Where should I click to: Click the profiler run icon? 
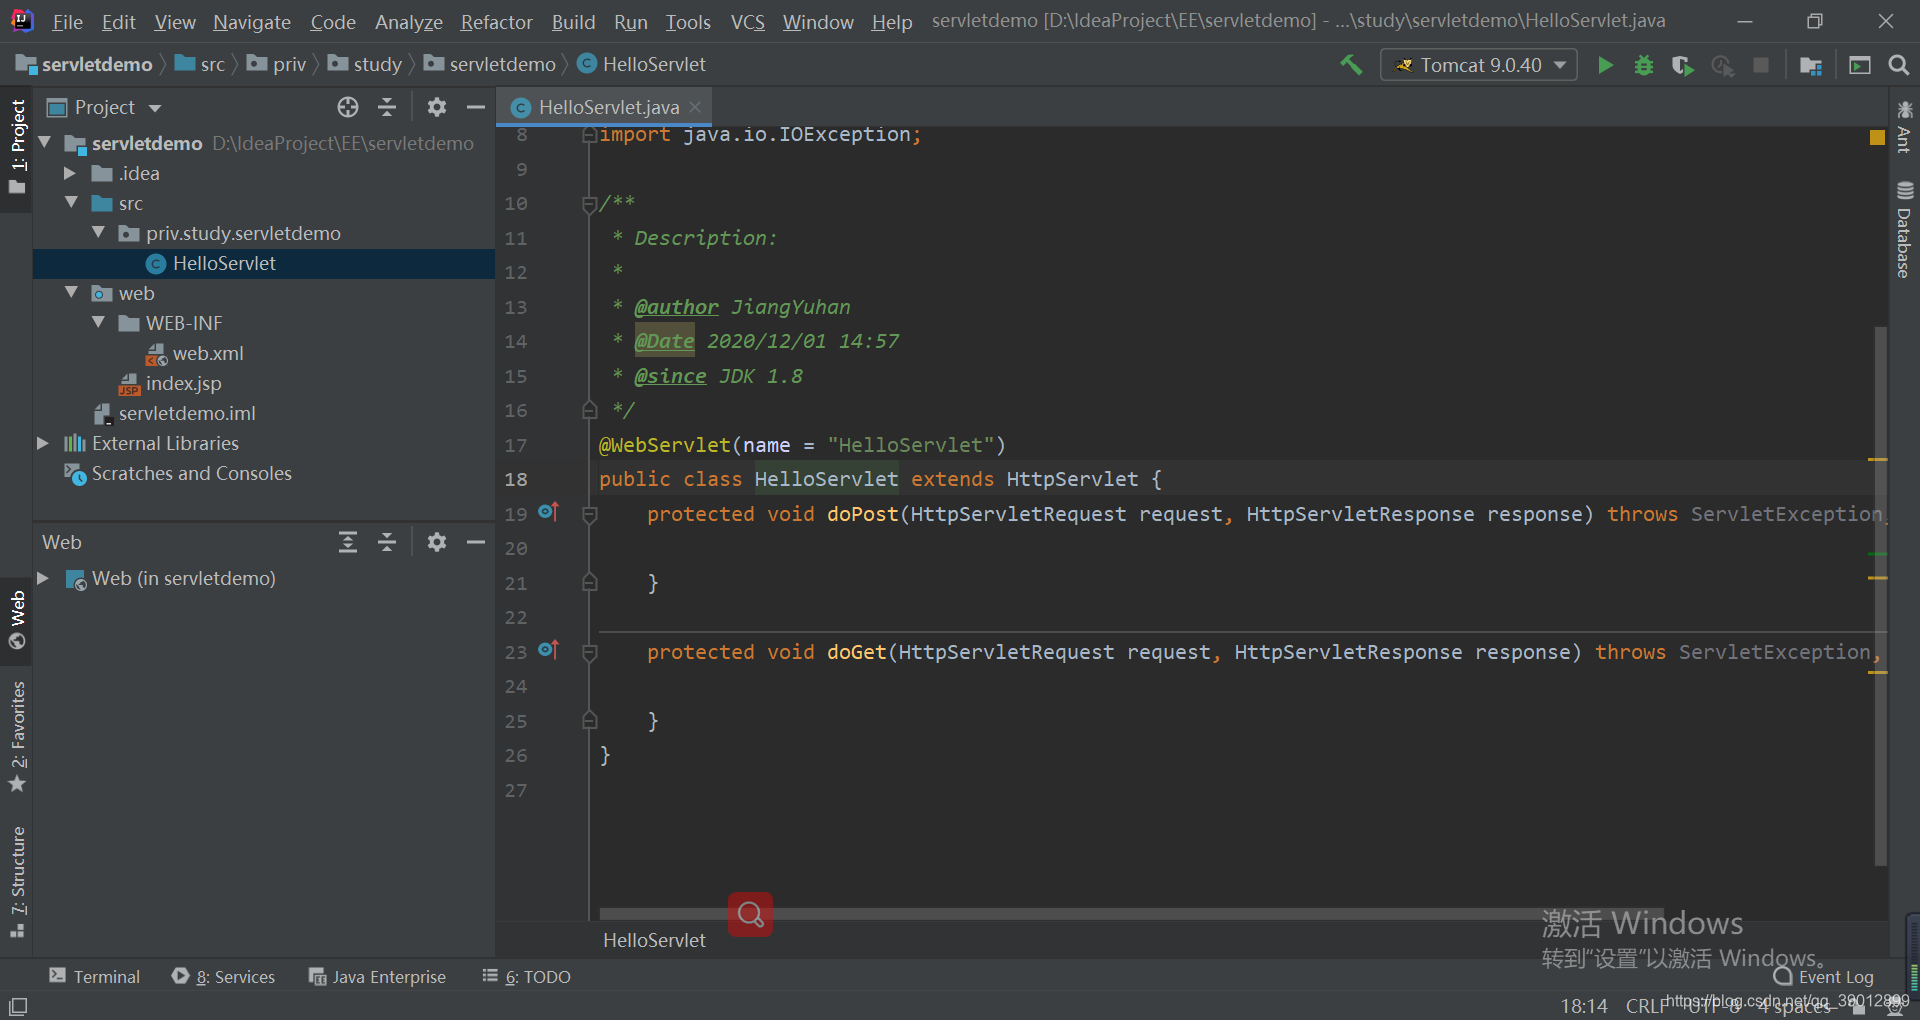click(1722, 65)
